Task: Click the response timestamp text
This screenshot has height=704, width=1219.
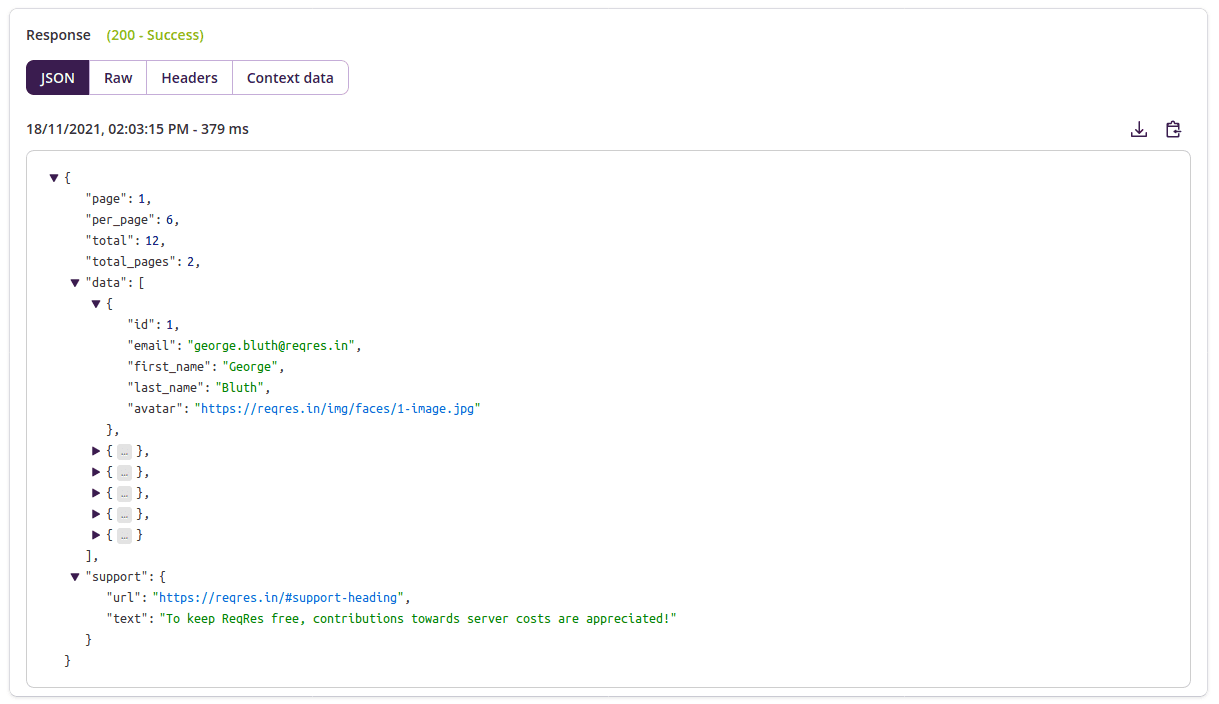Action: (137, 129)
